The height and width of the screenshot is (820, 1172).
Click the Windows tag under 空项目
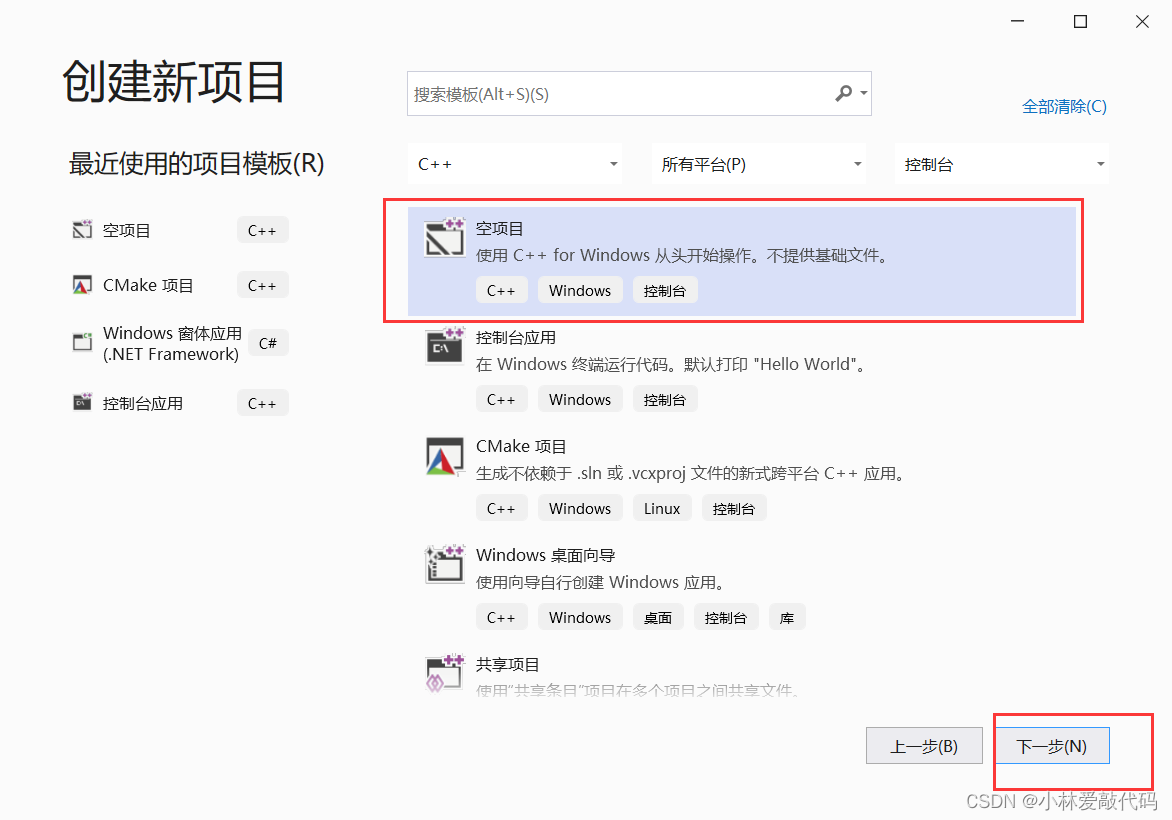tap(580, 291)
